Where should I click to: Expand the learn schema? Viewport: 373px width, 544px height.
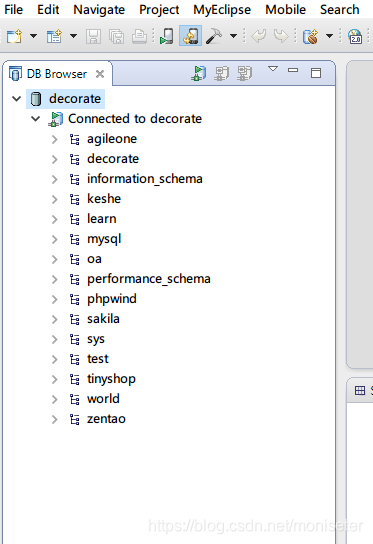tap(54, 219)
